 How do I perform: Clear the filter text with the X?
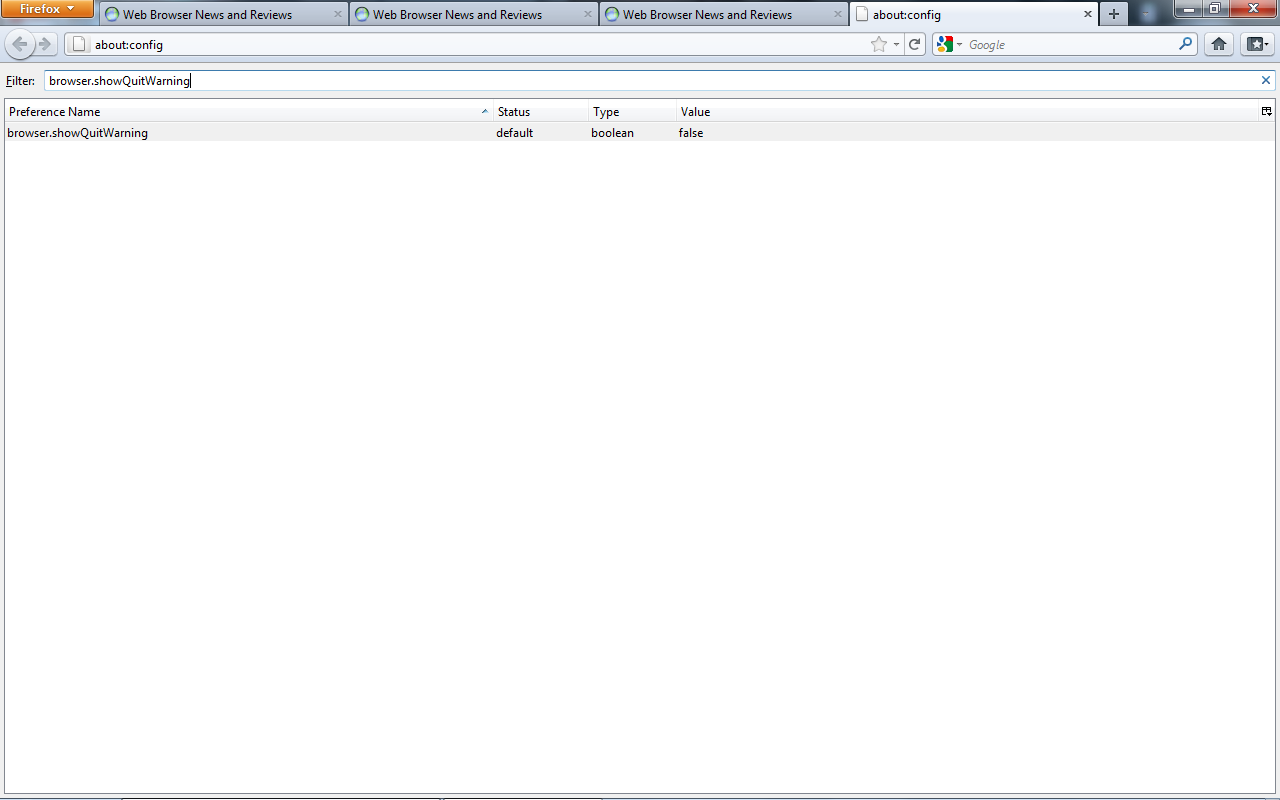[x=1265, y=80]
